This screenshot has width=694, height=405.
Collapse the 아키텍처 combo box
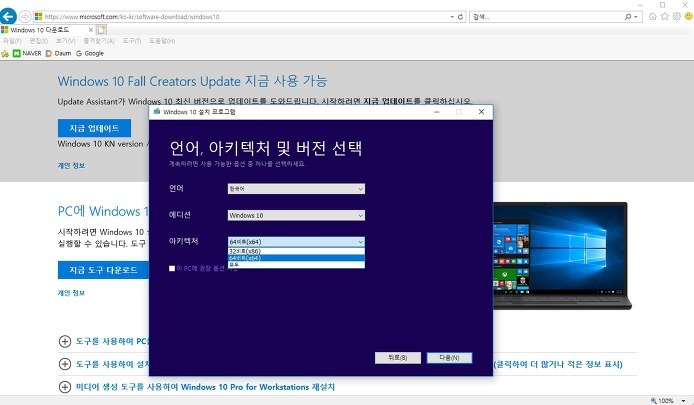[x=296, y=242]
